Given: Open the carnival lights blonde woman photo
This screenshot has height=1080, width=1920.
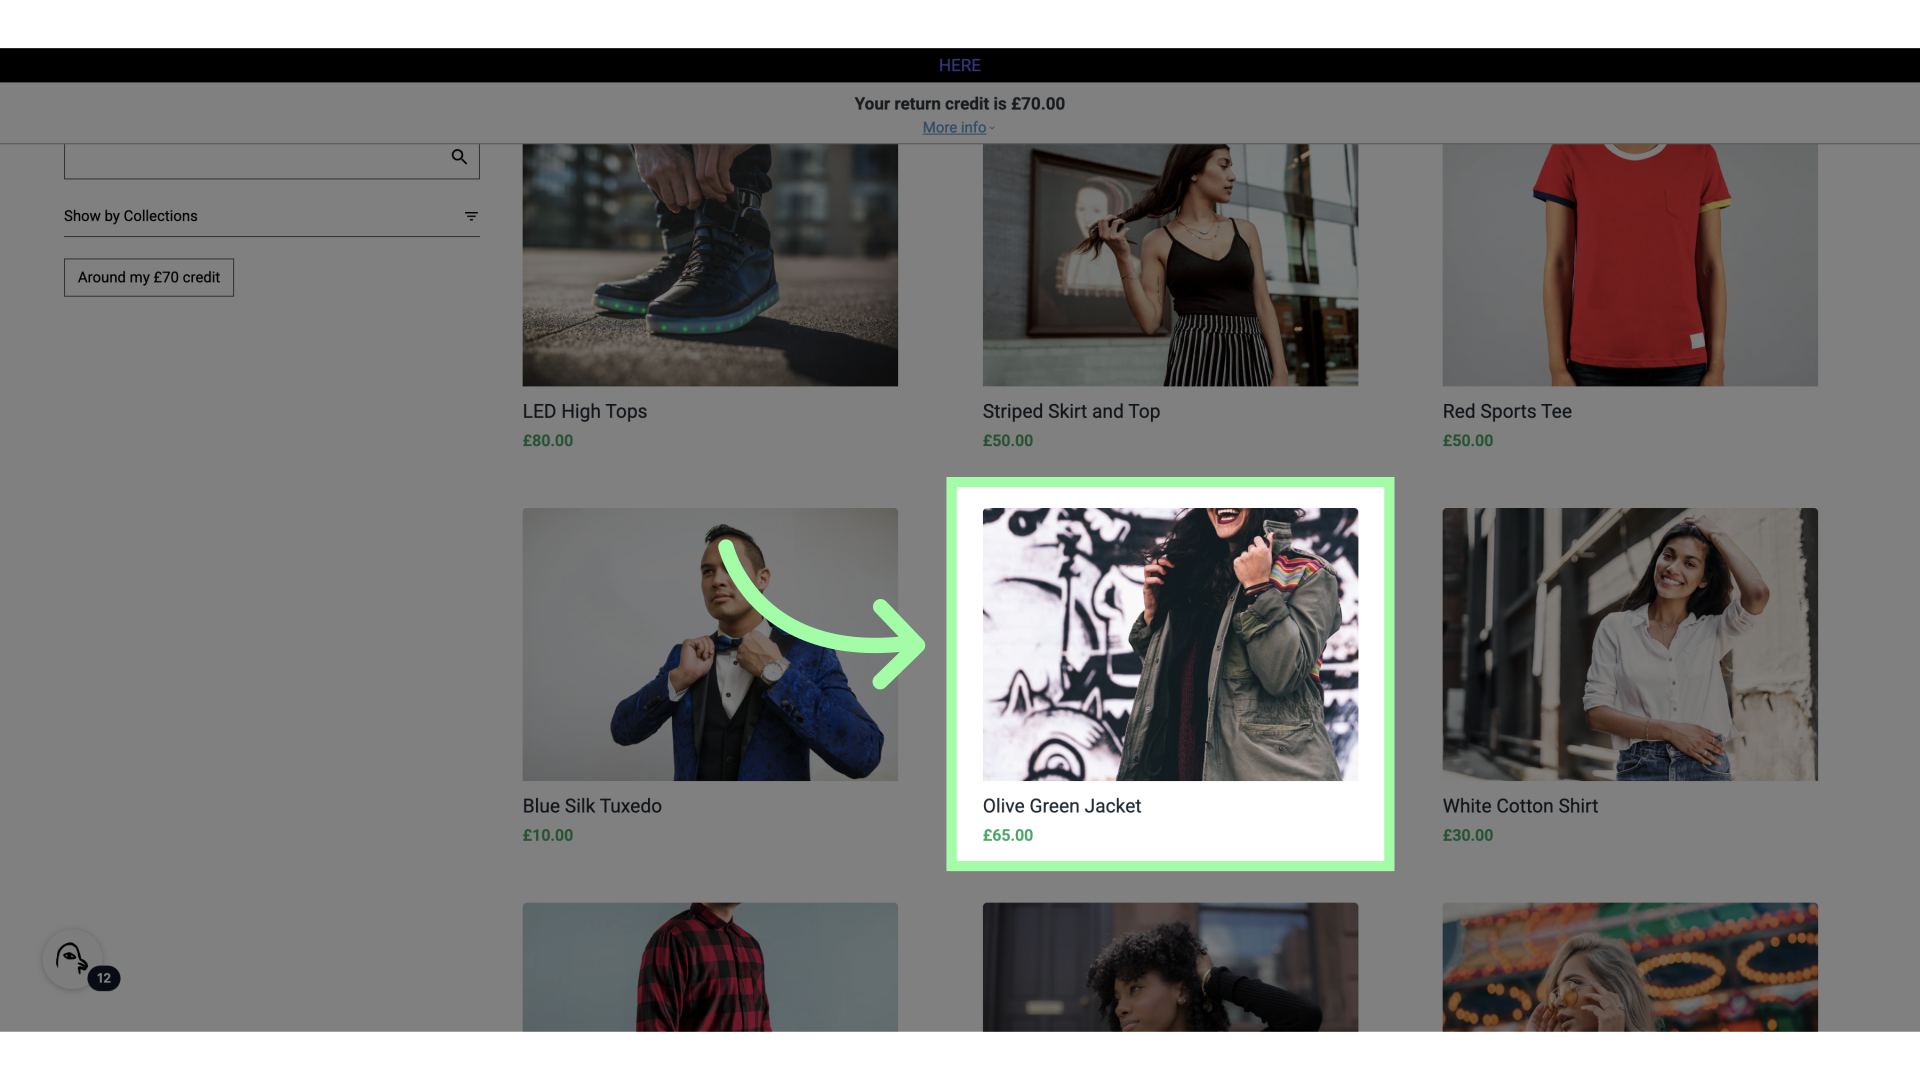Looking at the screenshot, I should click(1630, 967).
